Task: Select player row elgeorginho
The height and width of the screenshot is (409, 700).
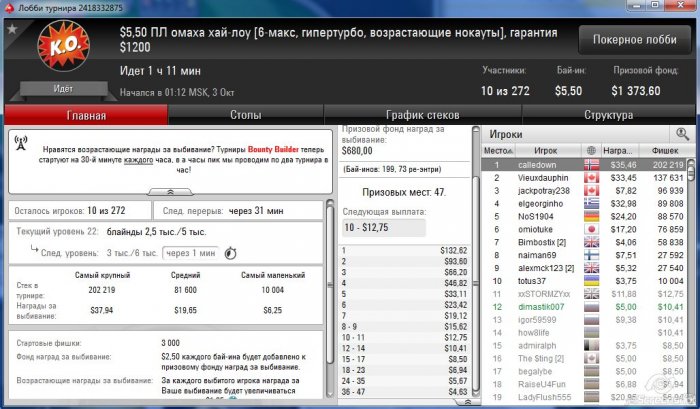Action: pyautogui.click(x=584, y=204)
